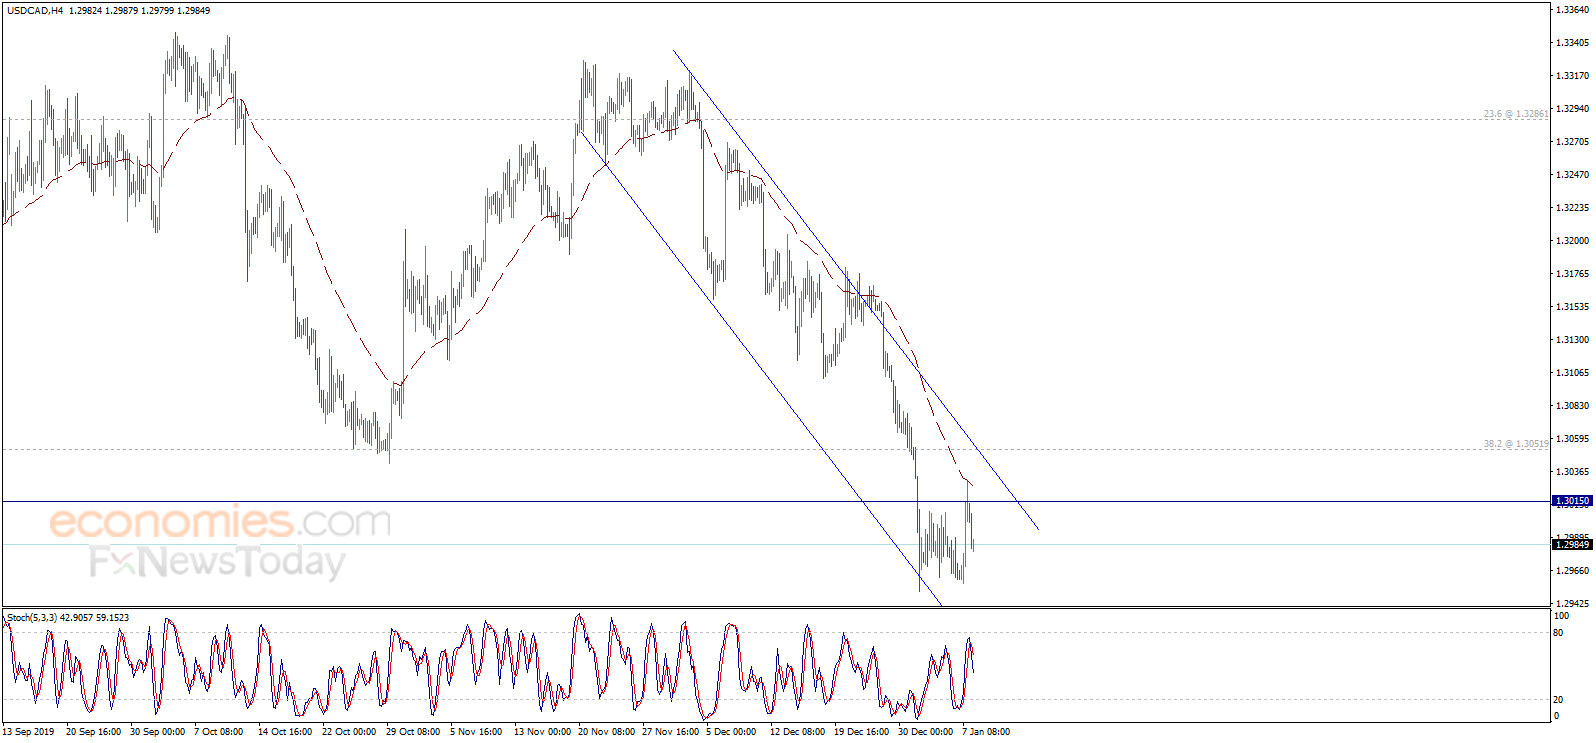Click the 20 Sep 16:00 date label
This screenshot has width=1596, height=743.
tap(93, 732)
